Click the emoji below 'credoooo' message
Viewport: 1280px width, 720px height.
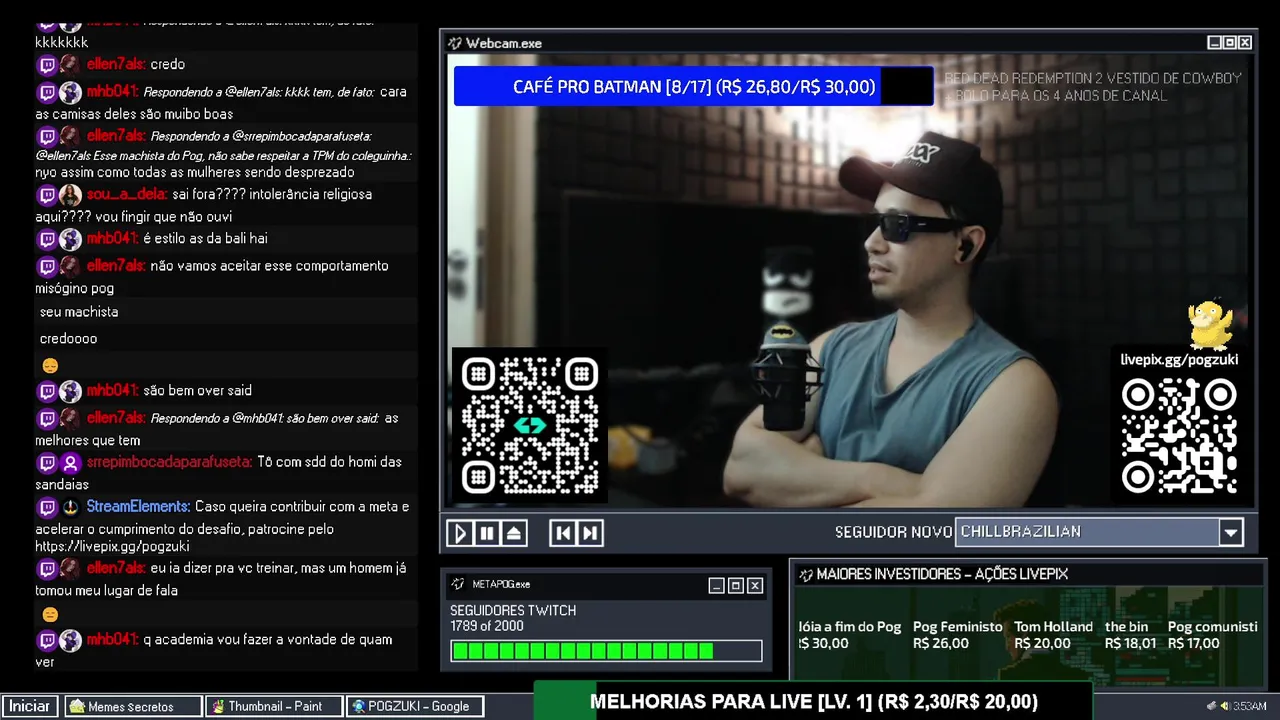[x=50, y=366]
